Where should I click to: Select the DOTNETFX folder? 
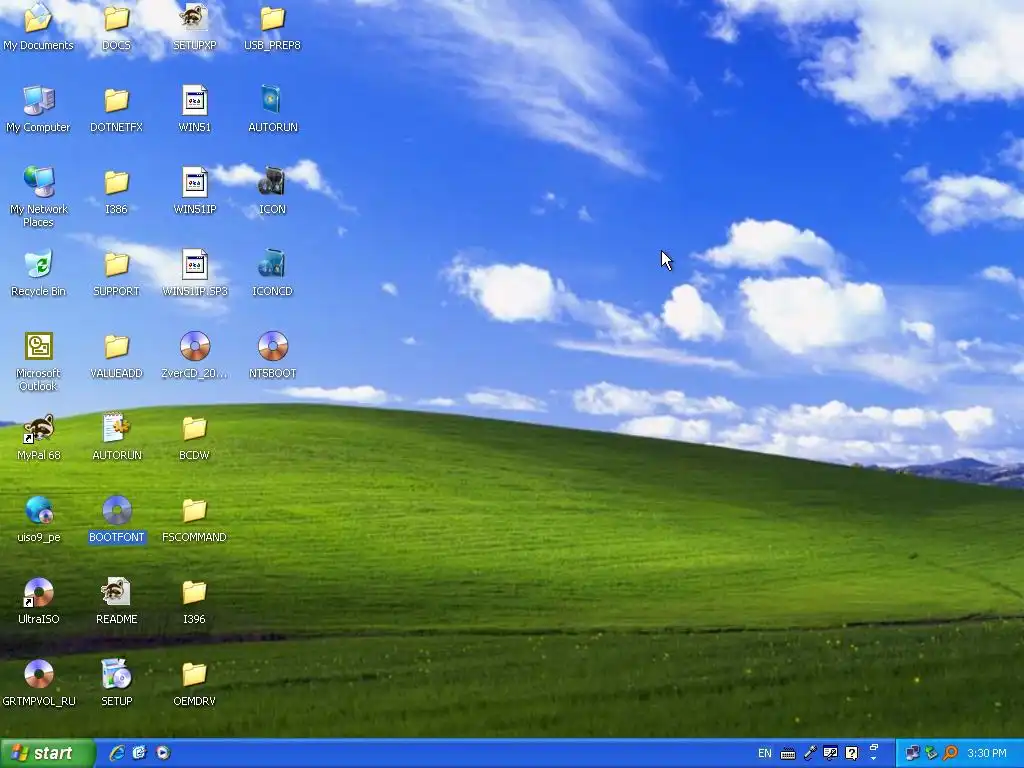116,108
